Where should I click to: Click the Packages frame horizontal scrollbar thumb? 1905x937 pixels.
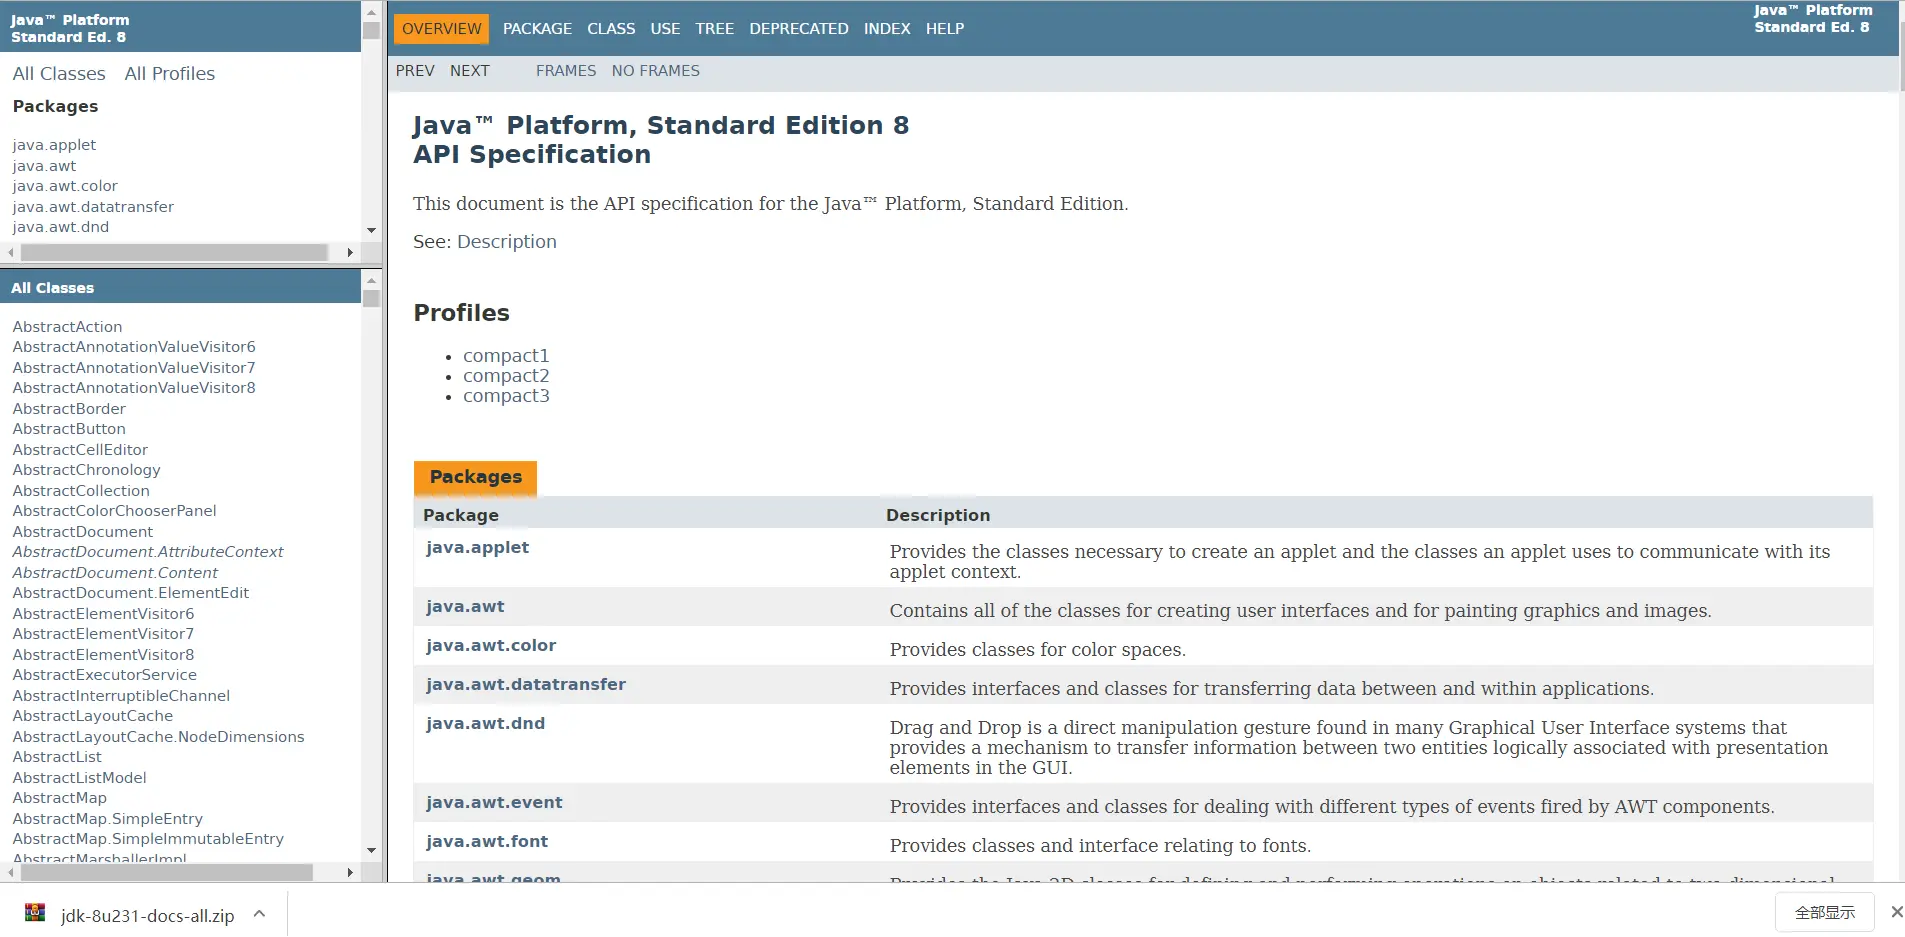coord(174,253)
